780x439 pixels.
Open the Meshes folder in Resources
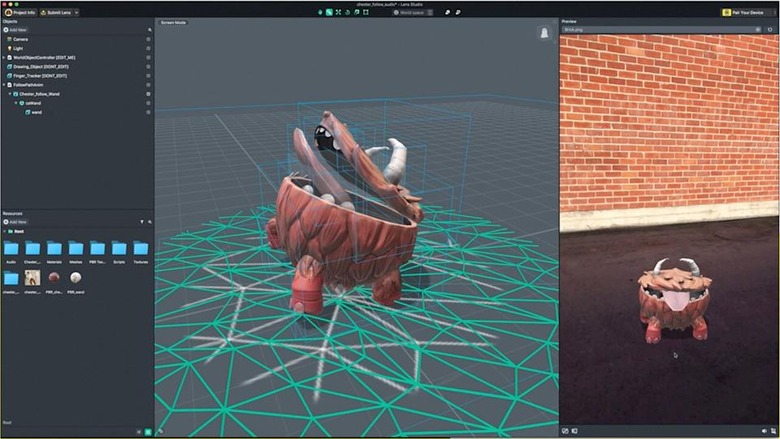pos(76,248)
